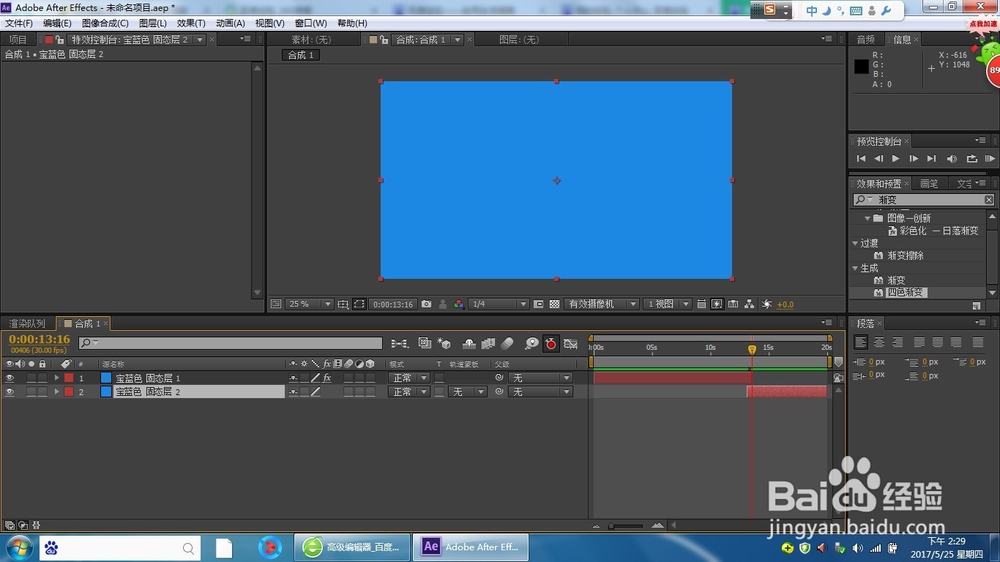Open the timeline button in viewer footer

click(x=733, y=304)
